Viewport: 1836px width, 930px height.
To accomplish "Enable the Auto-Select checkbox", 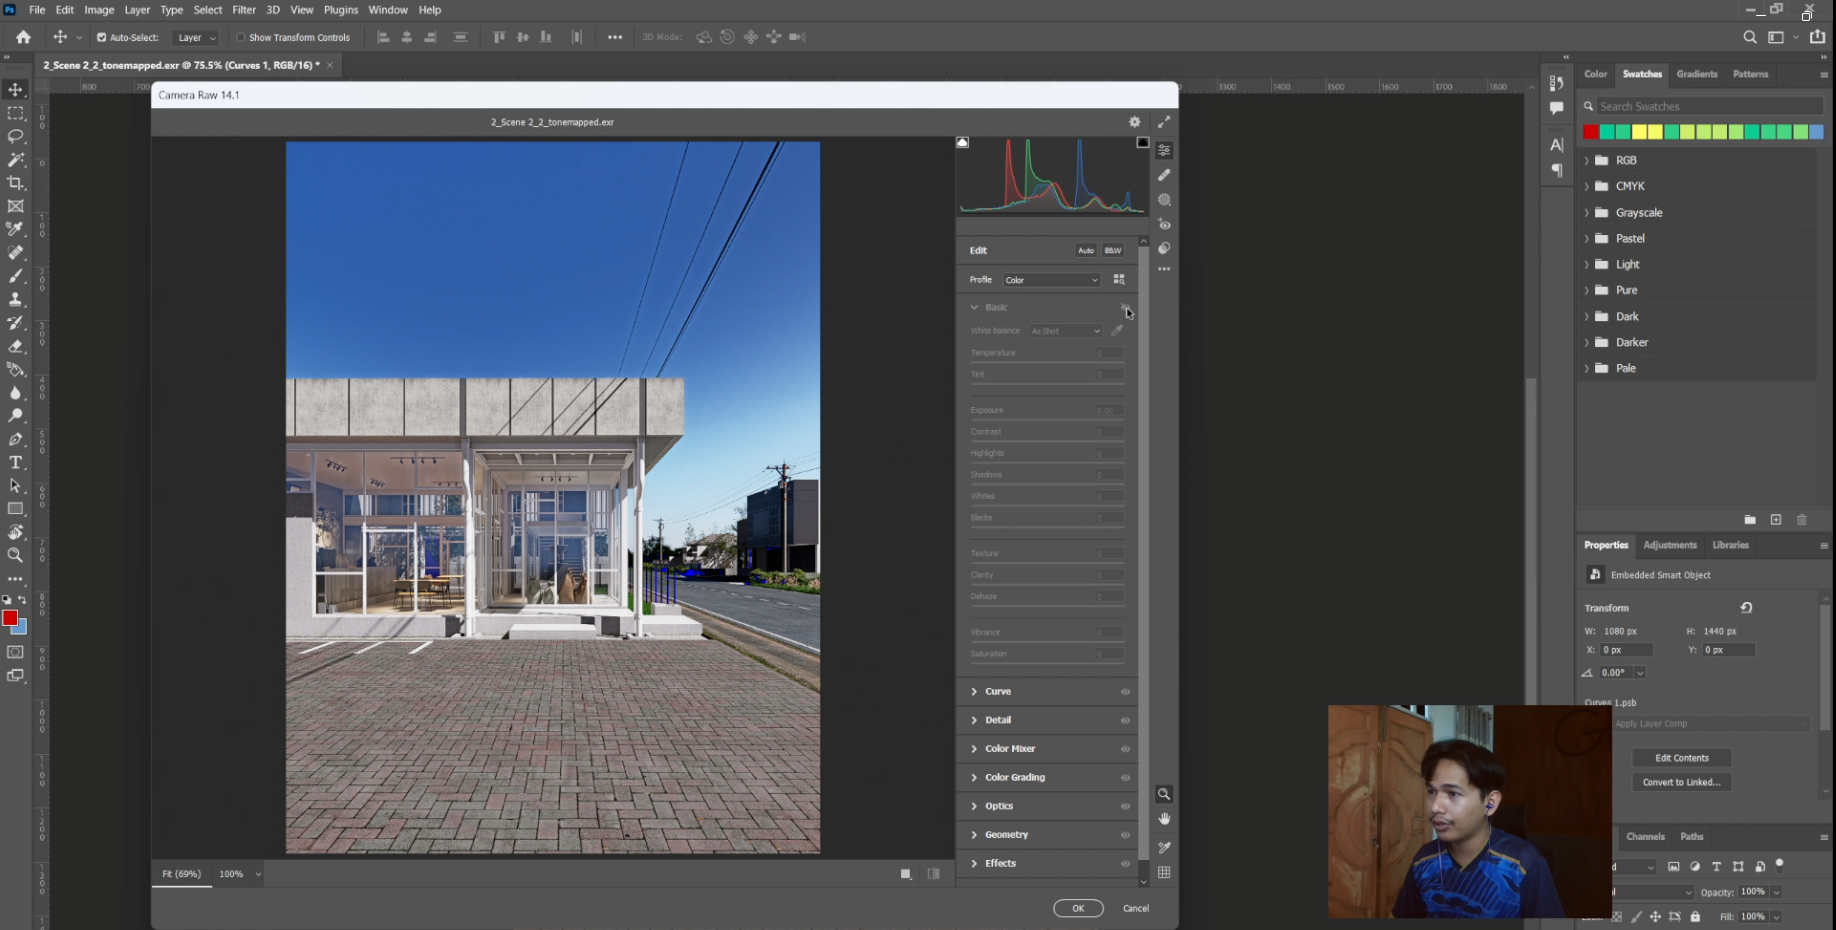I will [101, 37].
